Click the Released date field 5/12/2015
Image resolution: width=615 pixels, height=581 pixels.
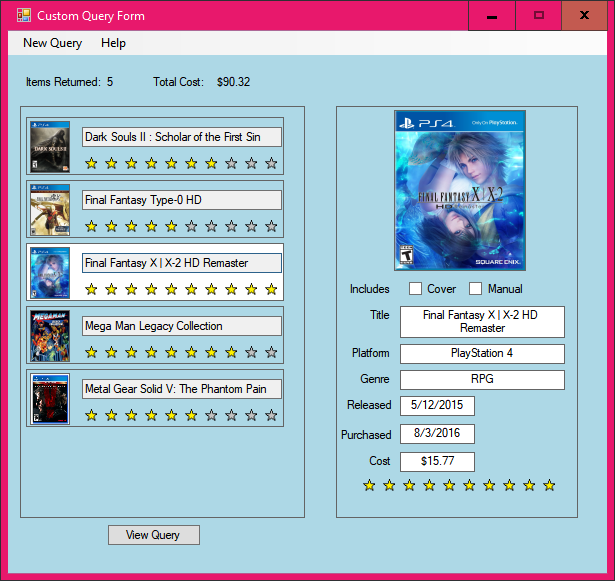point(437,406)
